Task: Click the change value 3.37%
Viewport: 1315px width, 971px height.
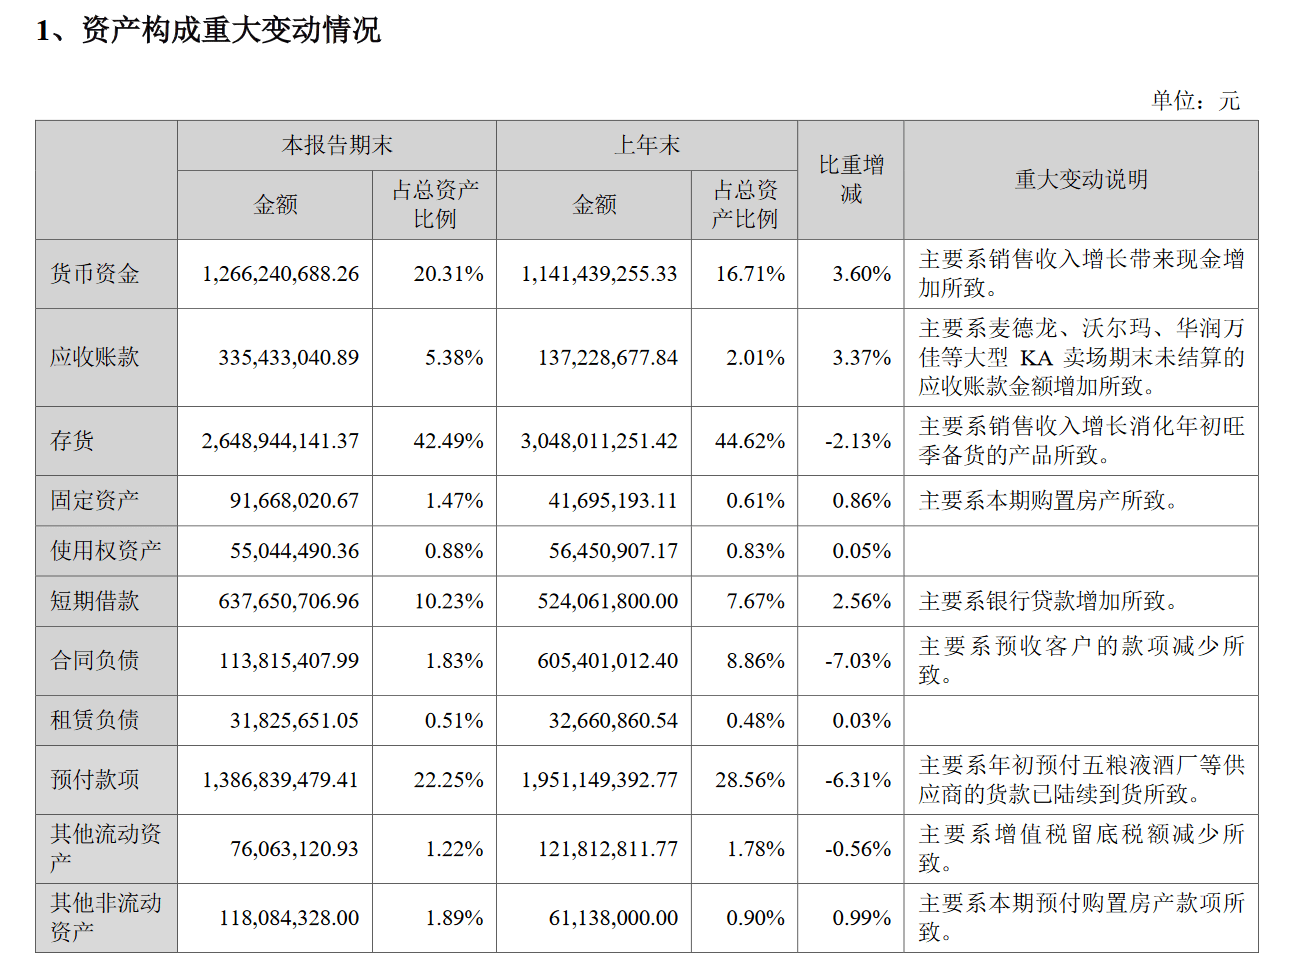Action: (x=861, y=357)
